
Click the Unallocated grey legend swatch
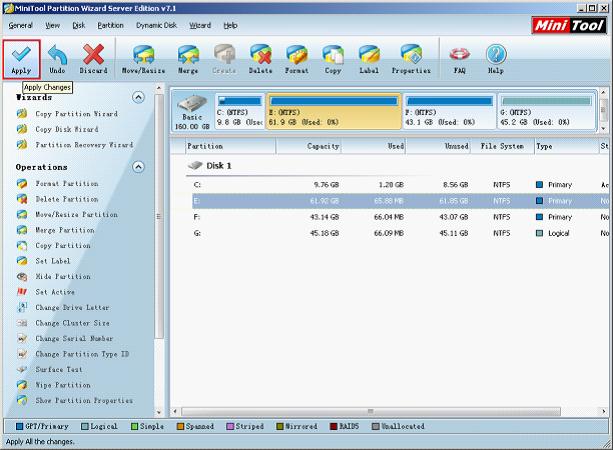point(376,427)
